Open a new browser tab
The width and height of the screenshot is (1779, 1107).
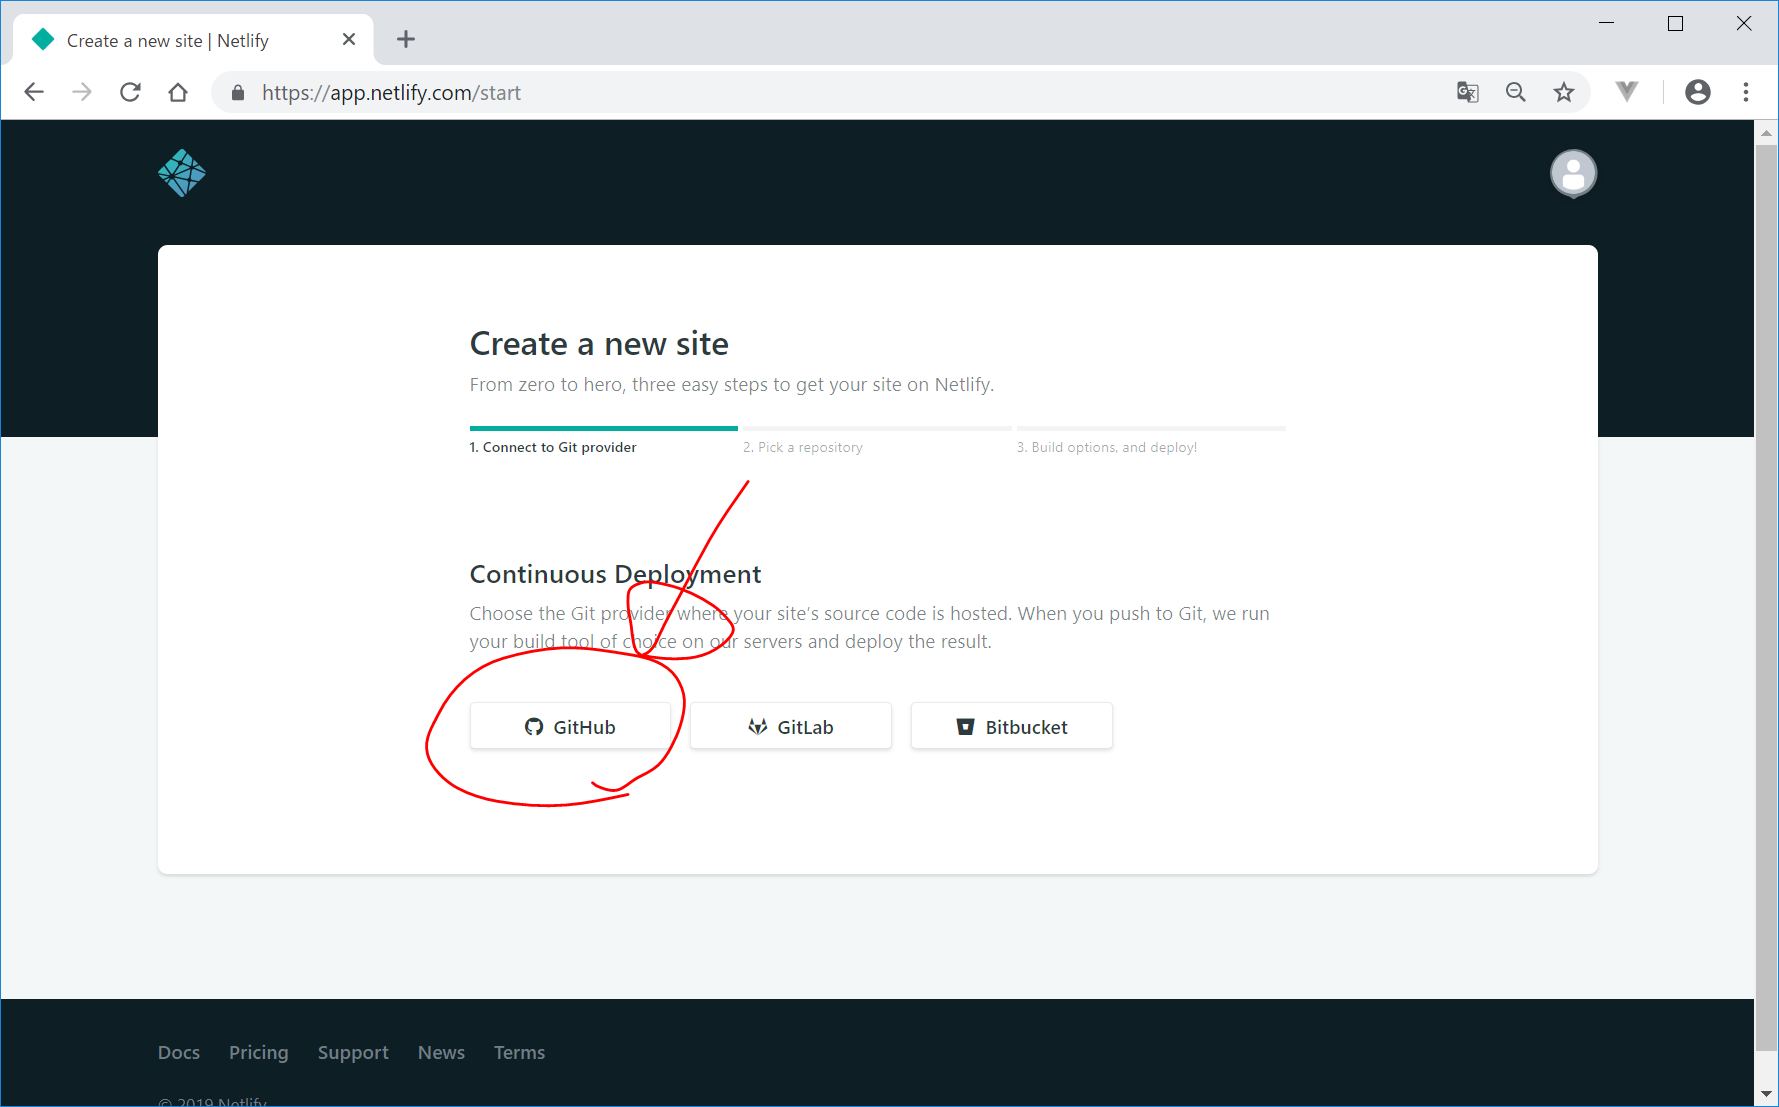pos(405,40)
